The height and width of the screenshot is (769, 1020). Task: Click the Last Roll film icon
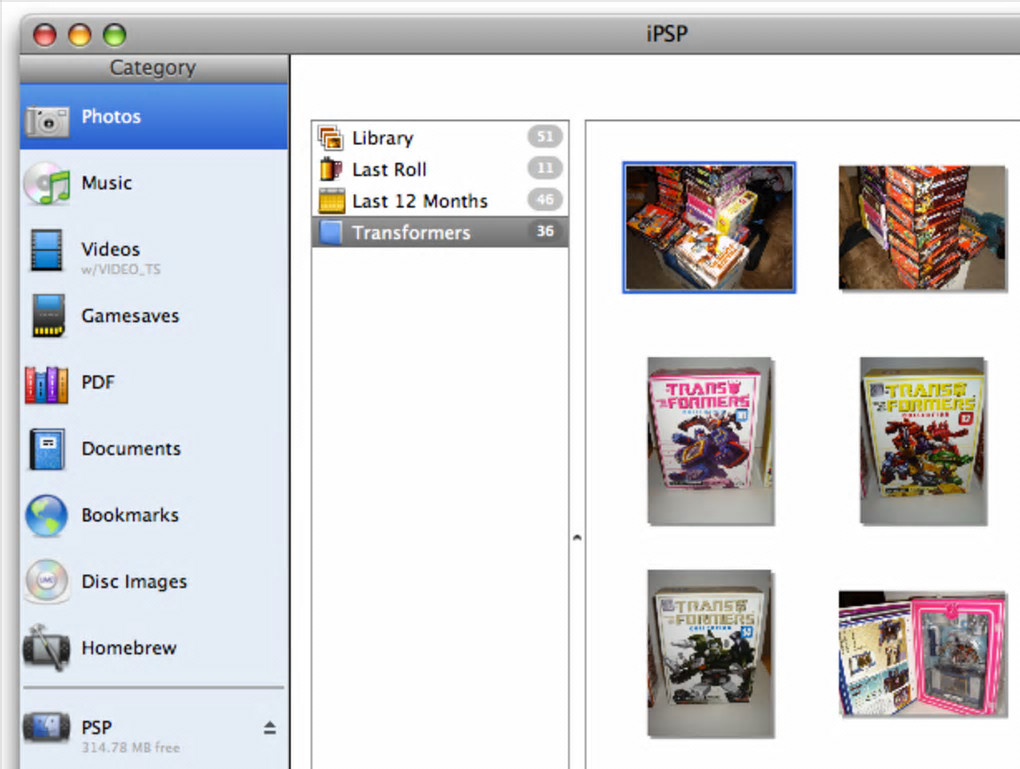(330, 169)
